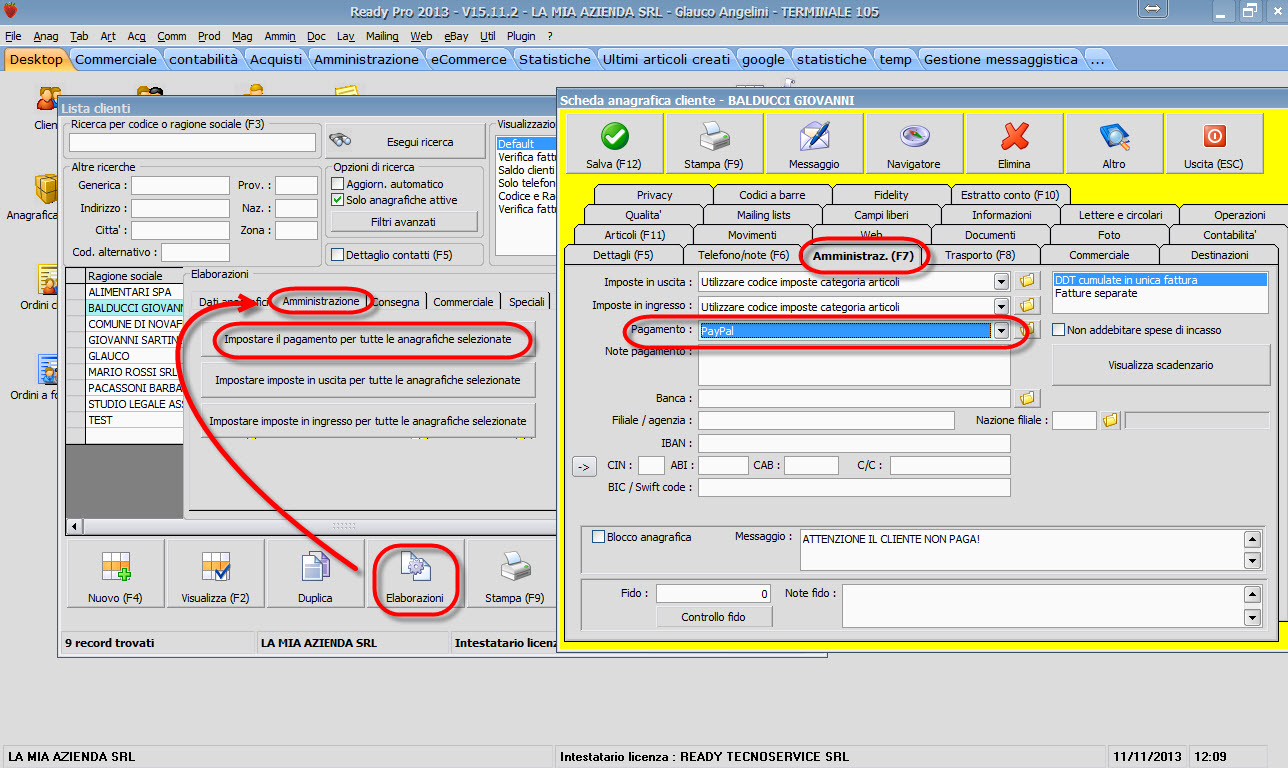Open the Ammin menu

point(278,36)
